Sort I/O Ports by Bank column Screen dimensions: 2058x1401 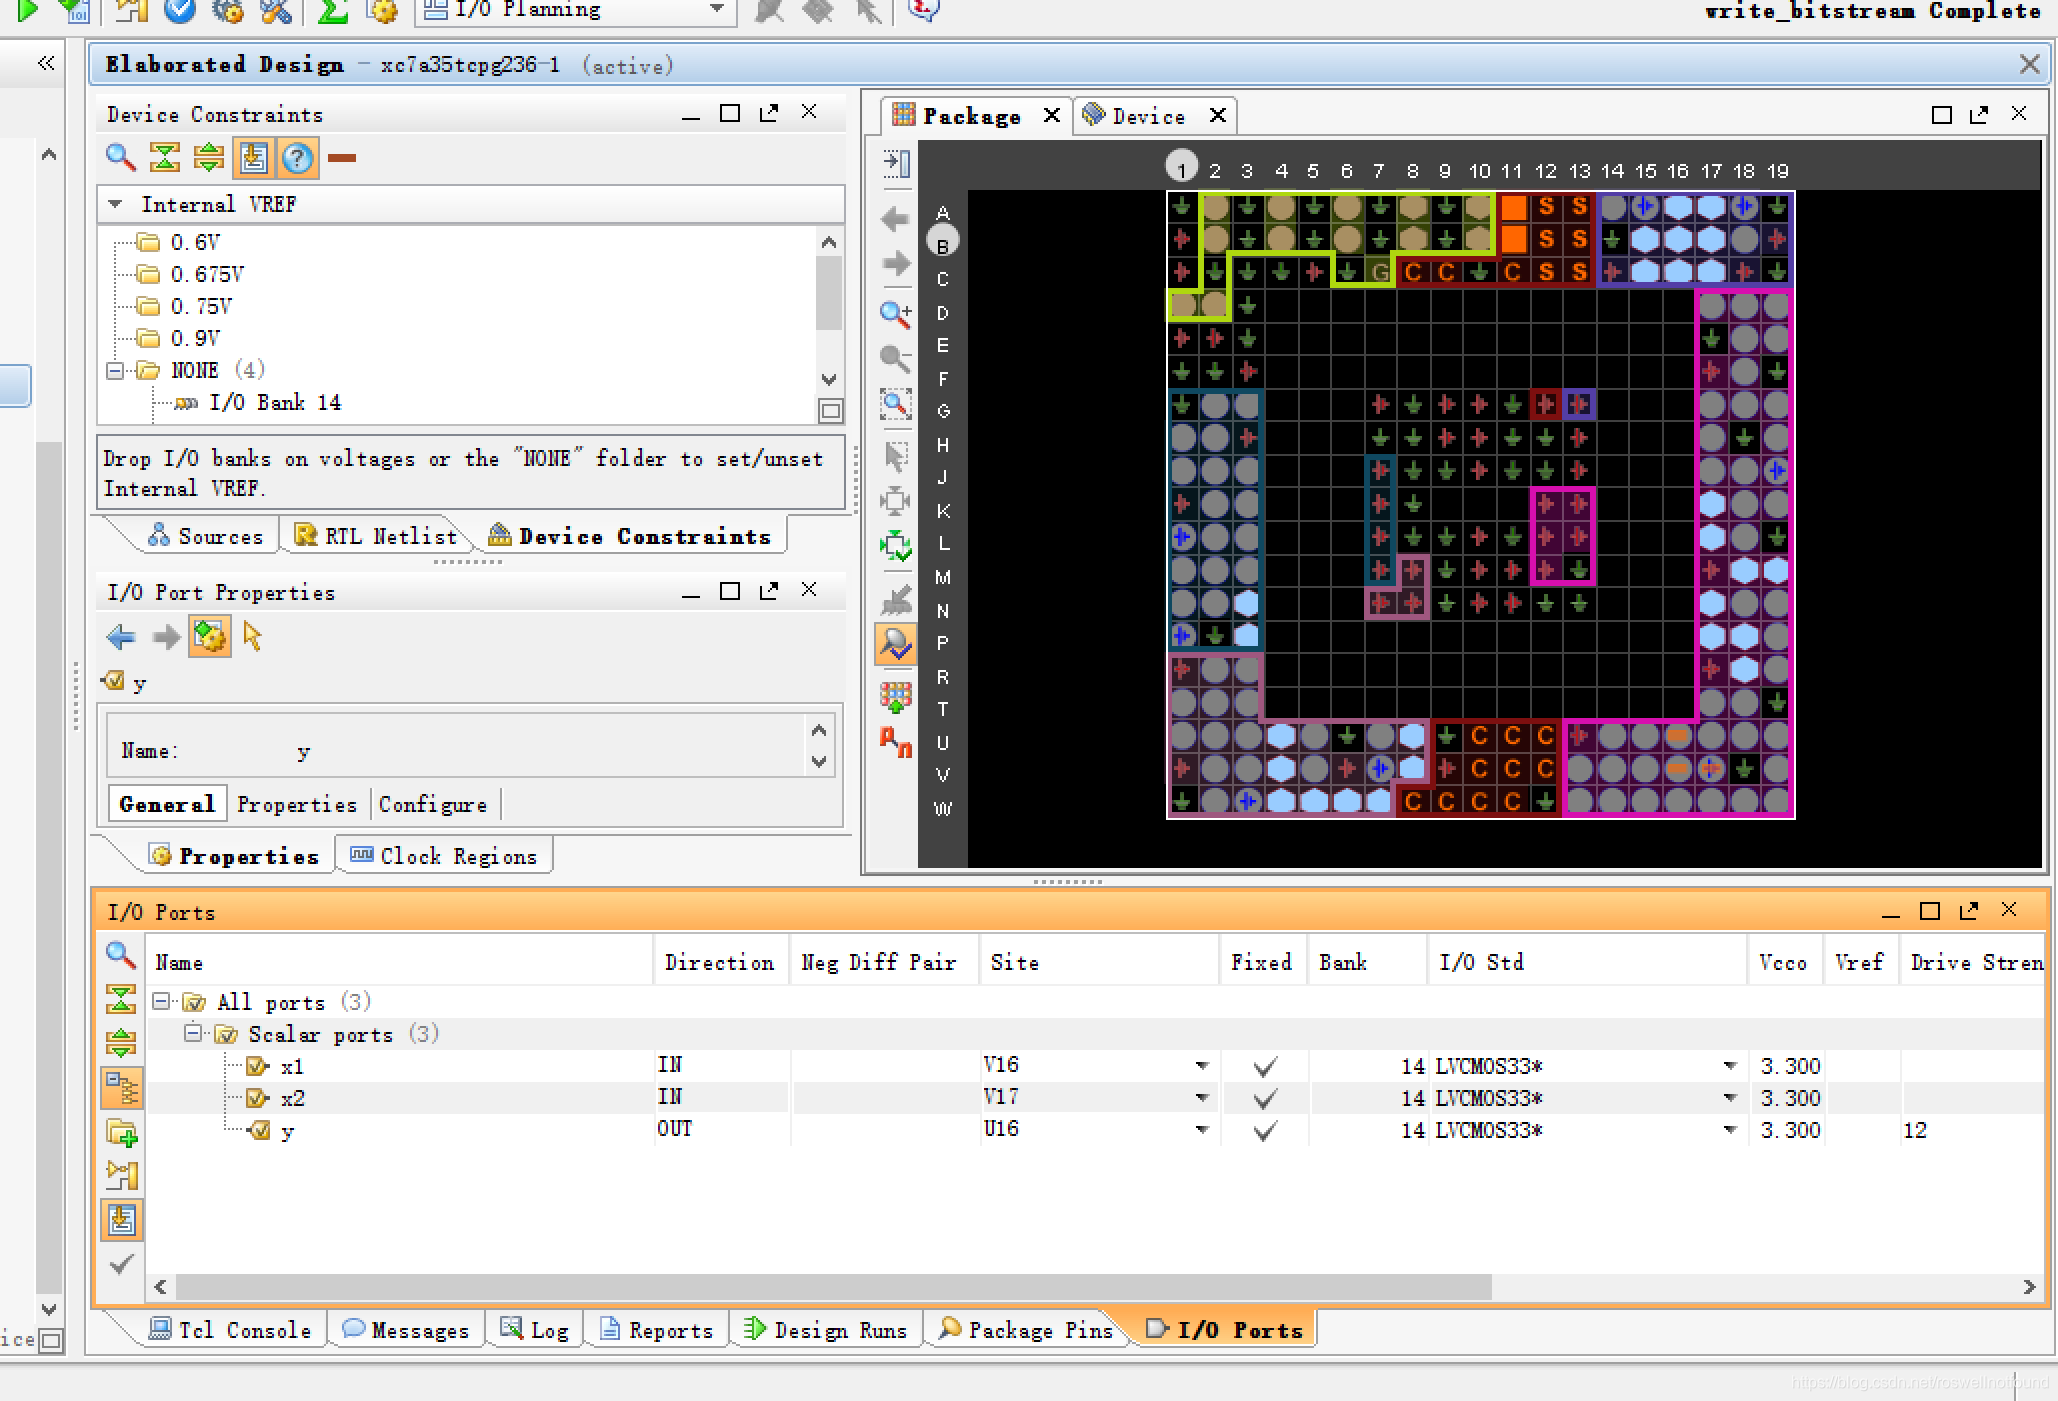(1366, 962)
